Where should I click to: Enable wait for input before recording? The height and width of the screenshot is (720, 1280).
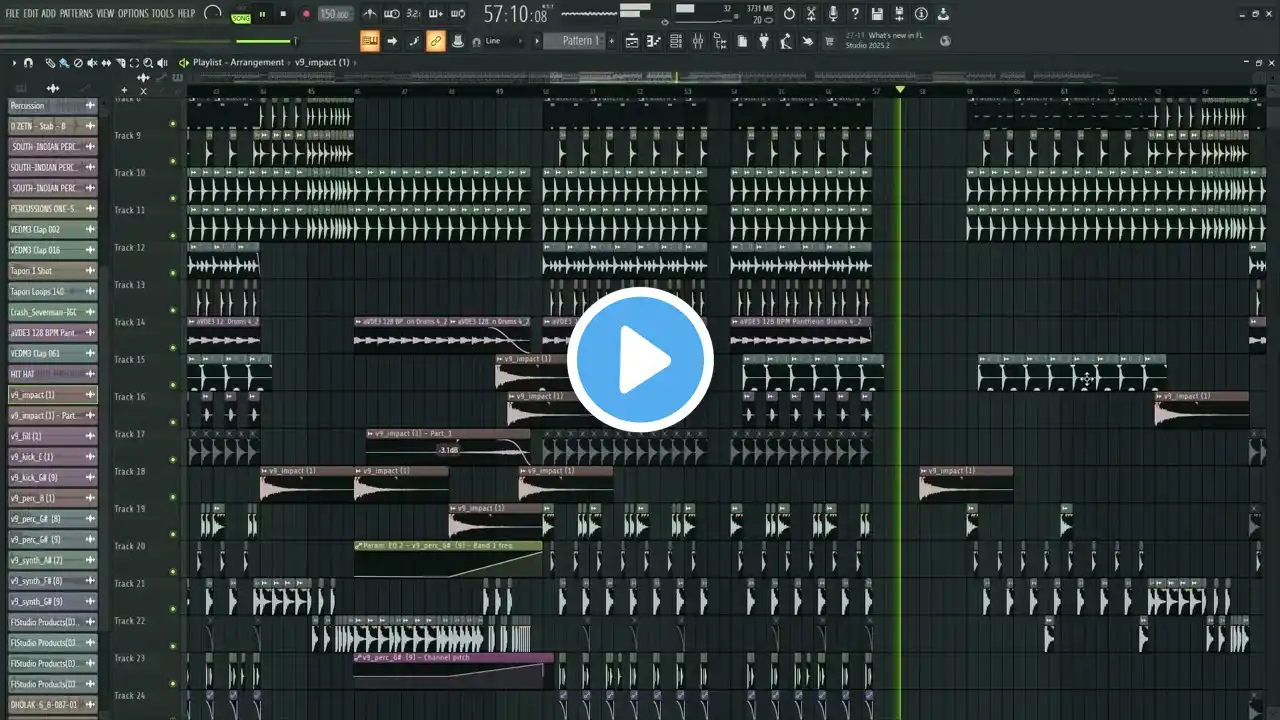click(x=392, y=14)
